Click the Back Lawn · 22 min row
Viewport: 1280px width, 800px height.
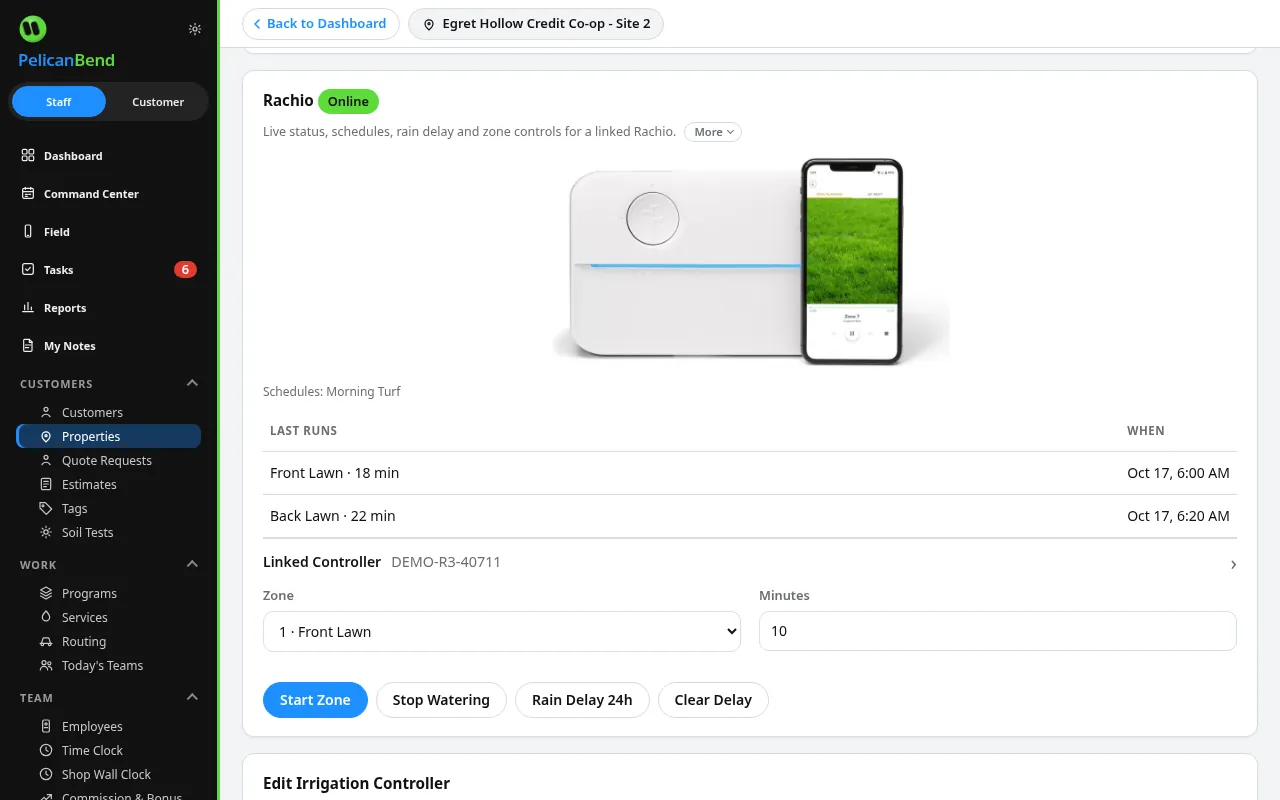coord(750,516)
